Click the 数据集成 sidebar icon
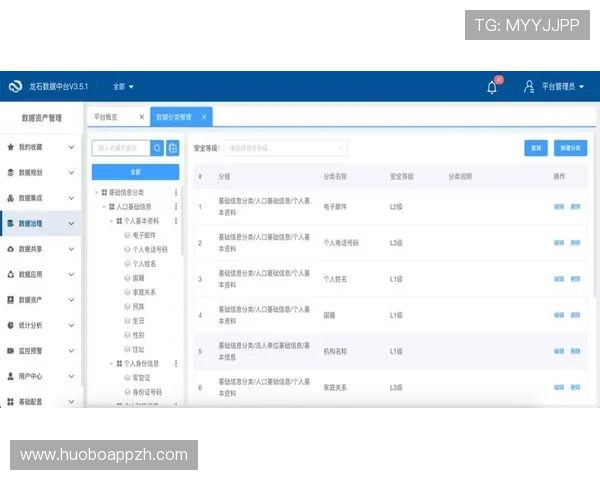 click(x=11, y=198)
